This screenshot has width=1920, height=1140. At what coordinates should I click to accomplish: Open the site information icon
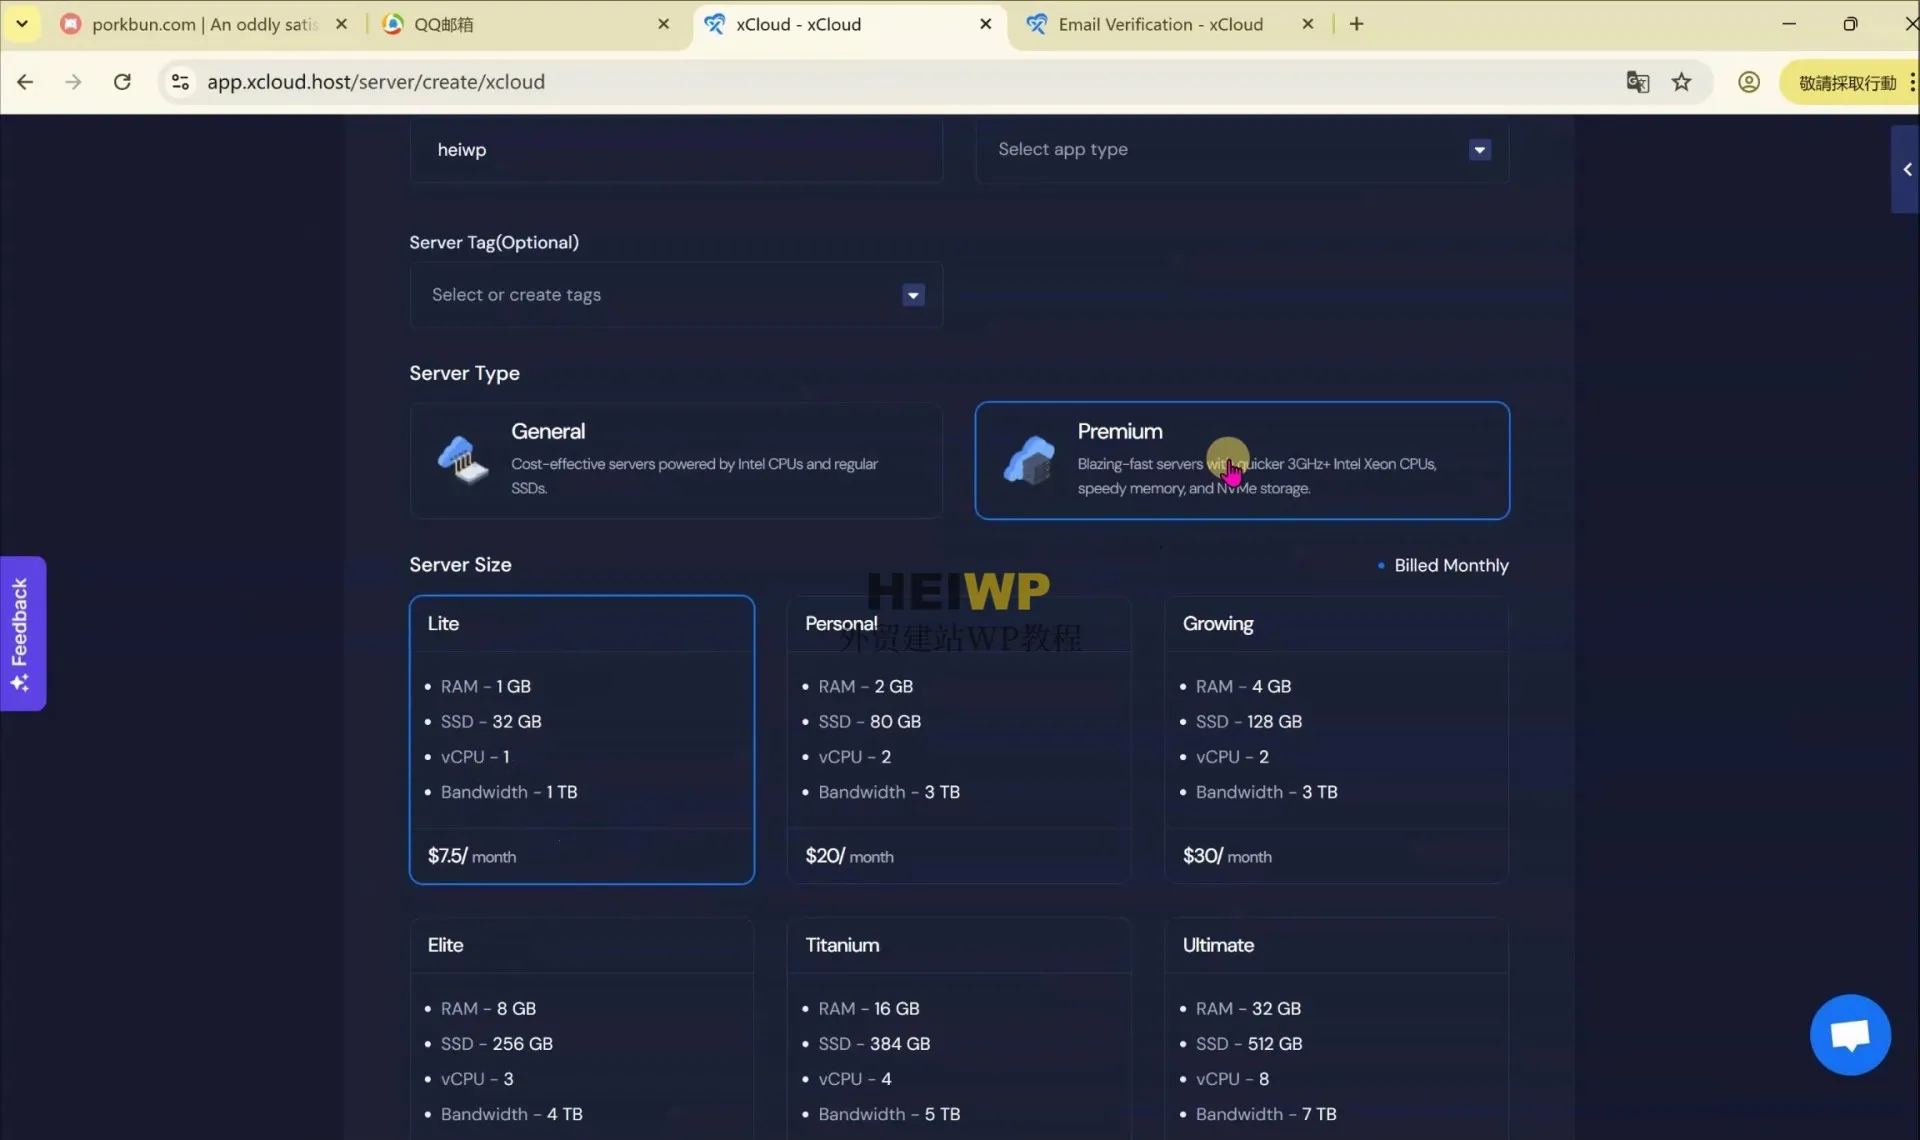(x=180, y=82)
